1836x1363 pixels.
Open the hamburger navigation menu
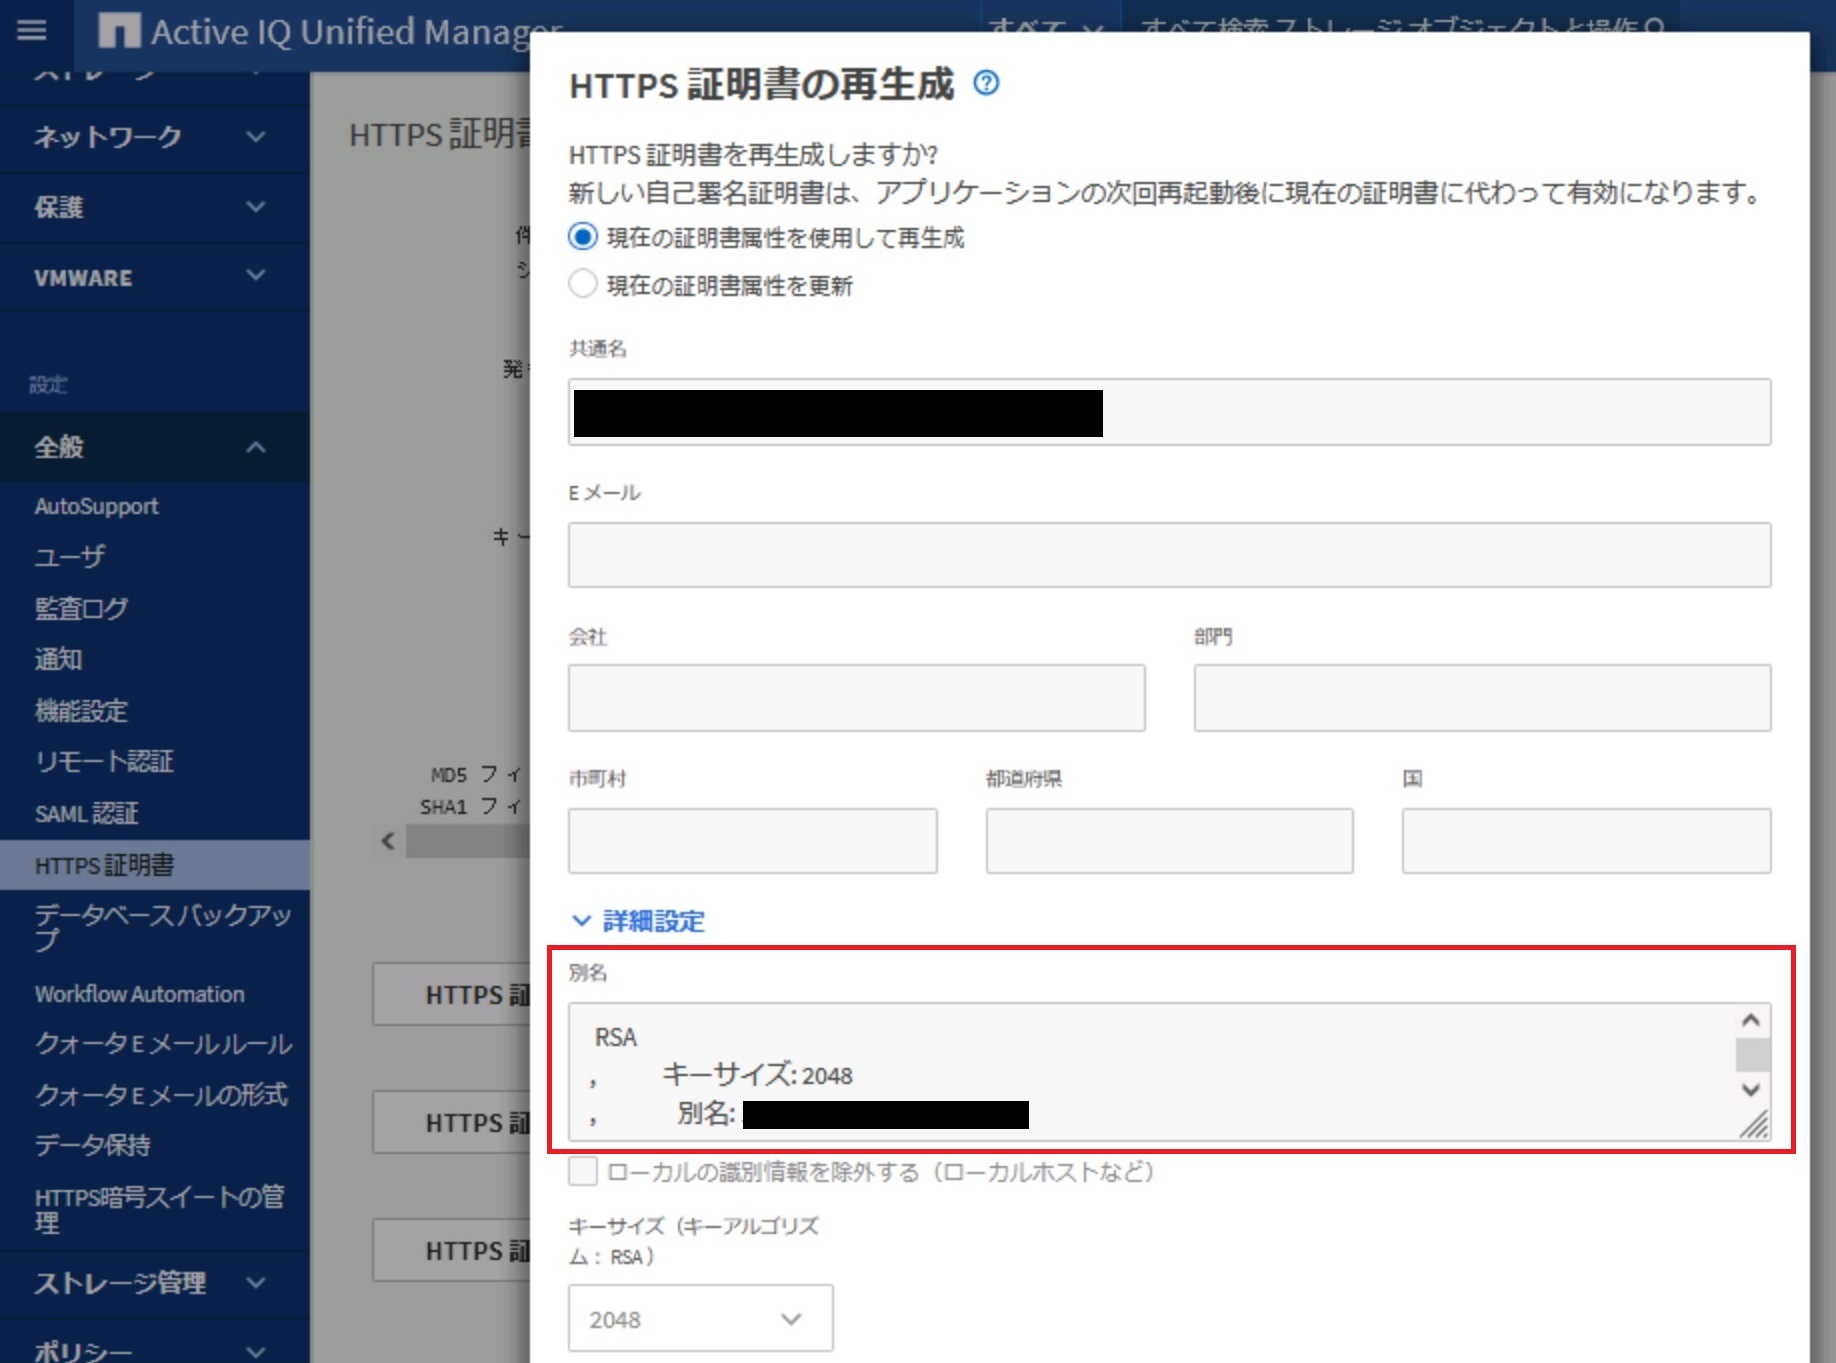[32, 30]
